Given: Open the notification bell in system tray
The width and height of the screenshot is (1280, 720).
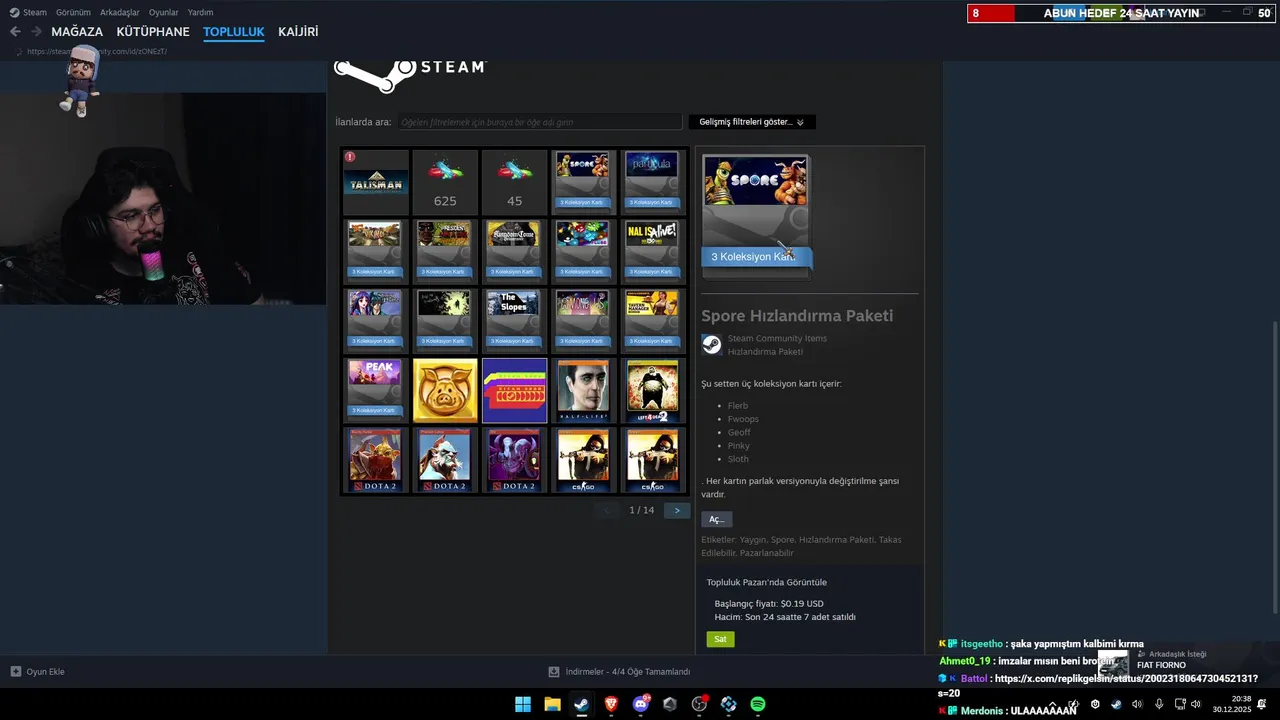Looking at the screenshot, I should point(1262,704).
